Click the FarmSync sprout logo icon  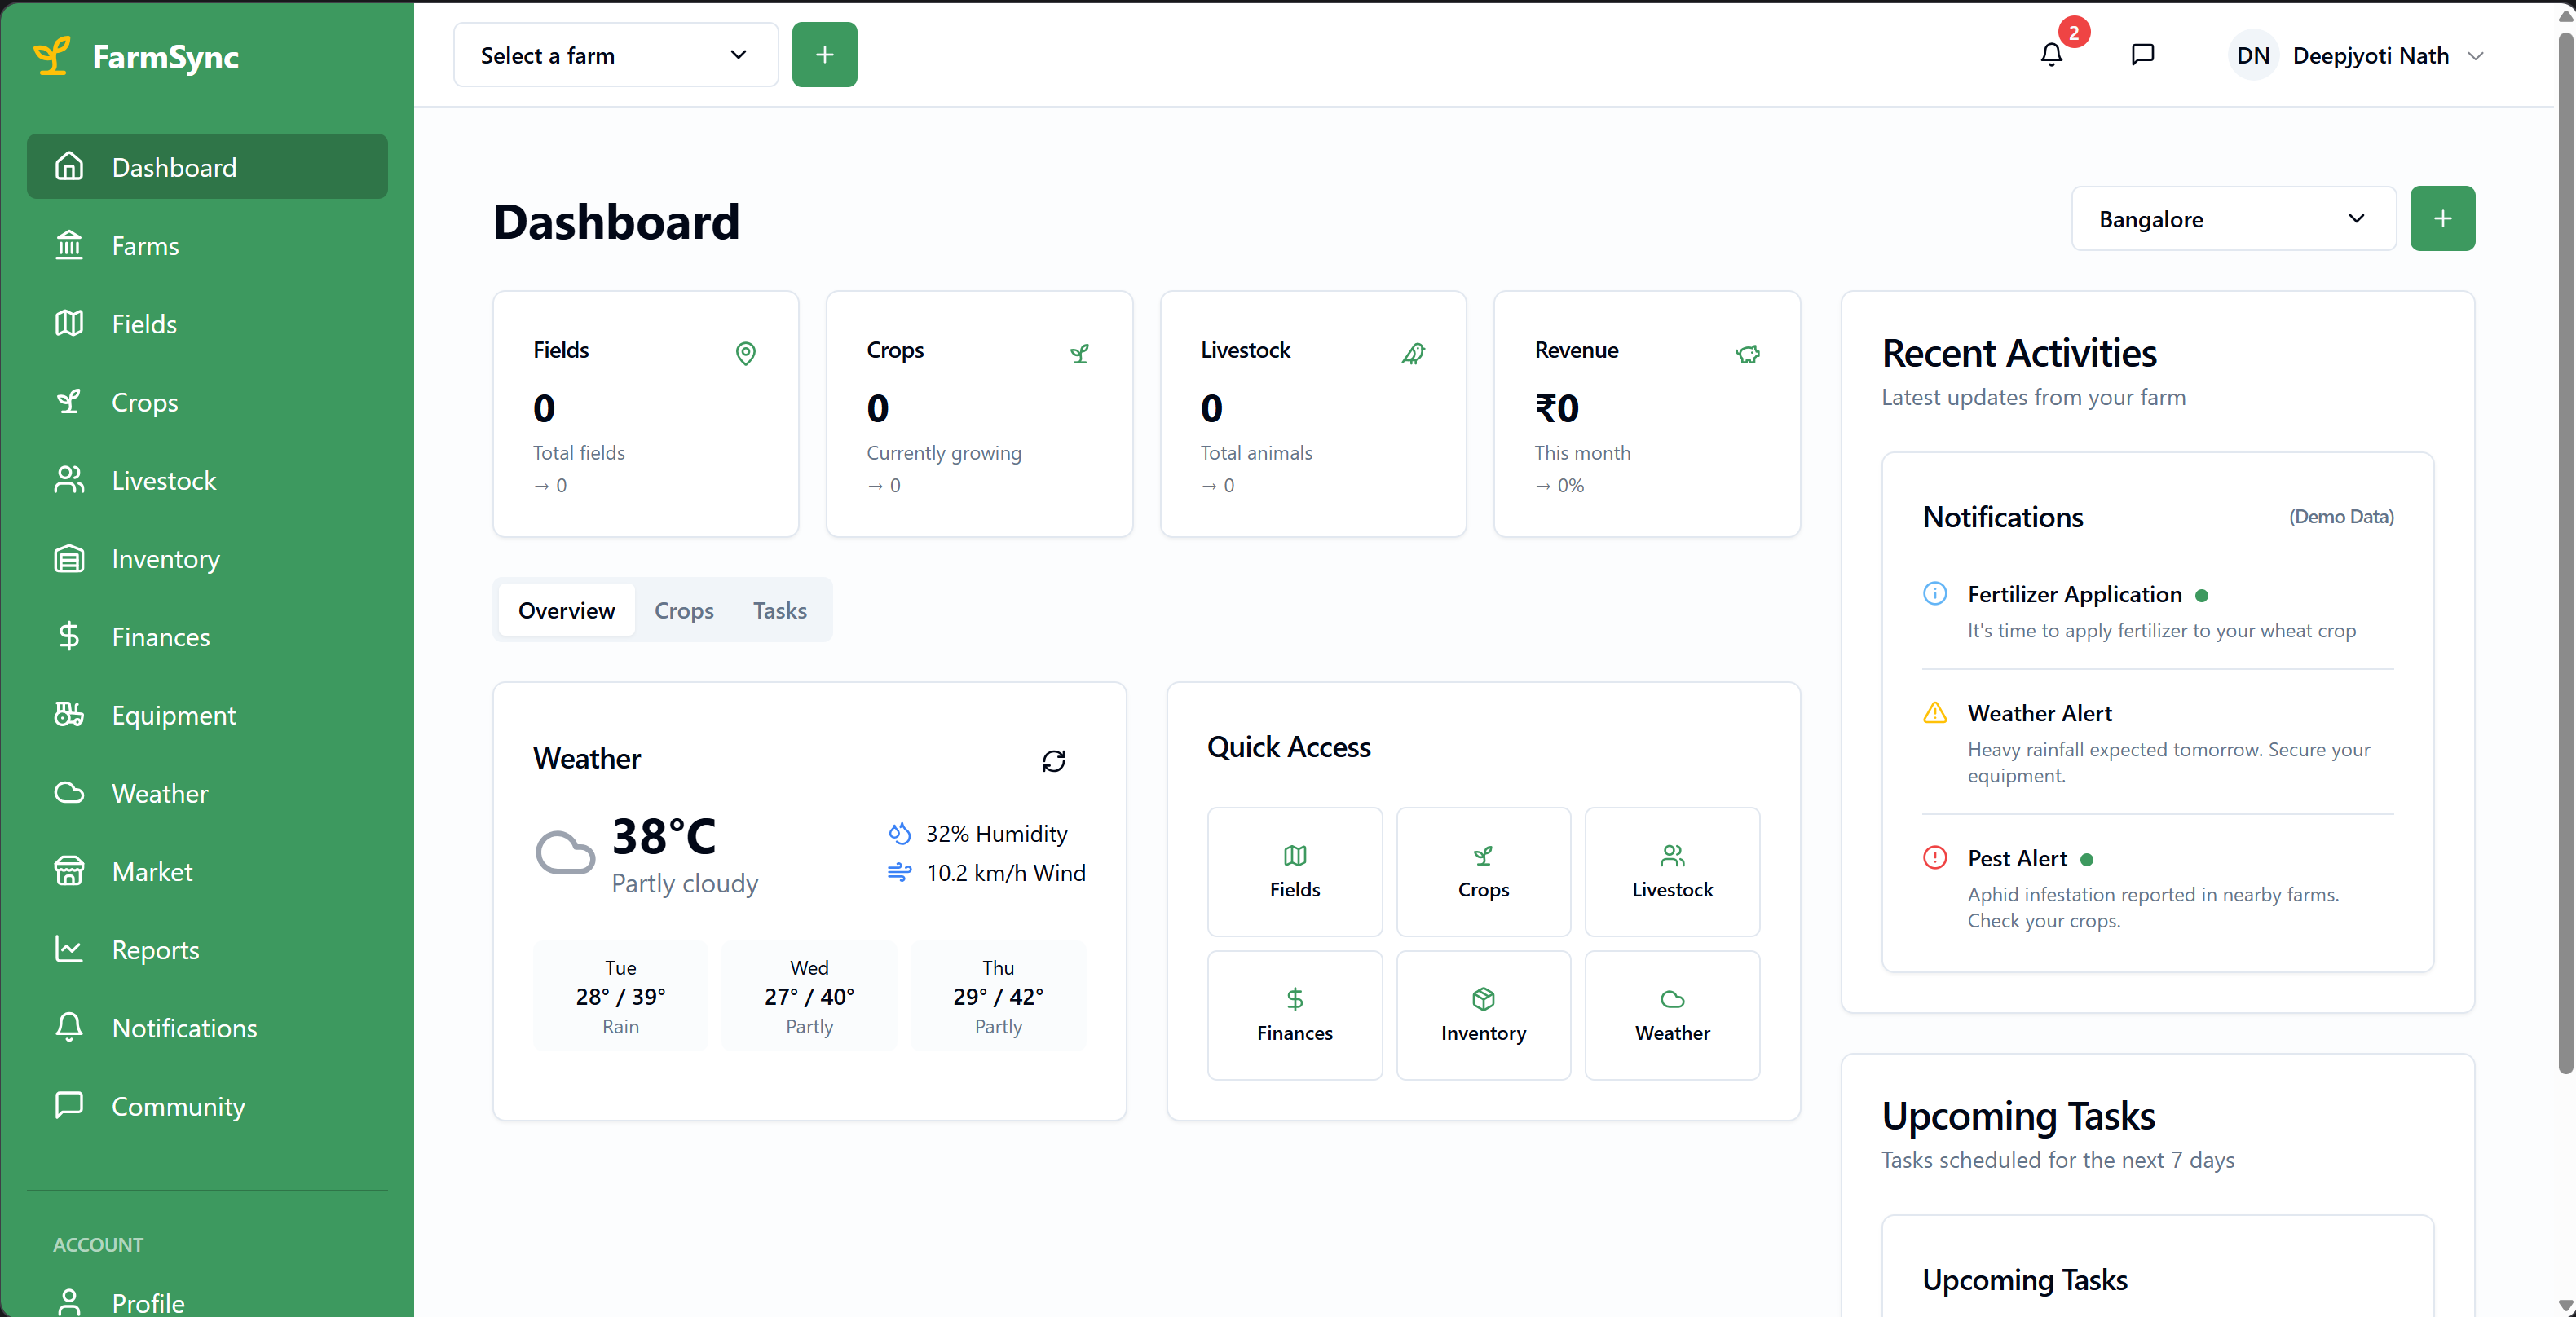pyautogui.click(x=52, y=56)
